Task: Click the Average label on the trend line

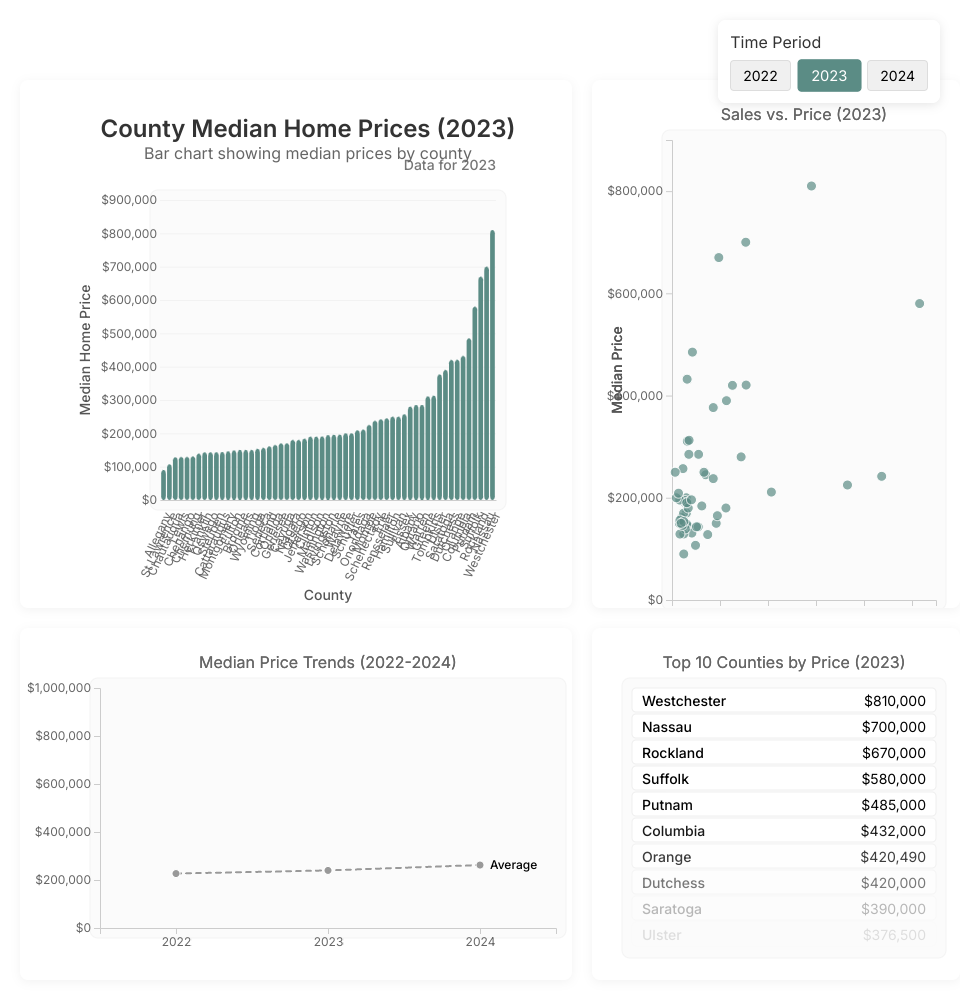Action: pos(513,865)
